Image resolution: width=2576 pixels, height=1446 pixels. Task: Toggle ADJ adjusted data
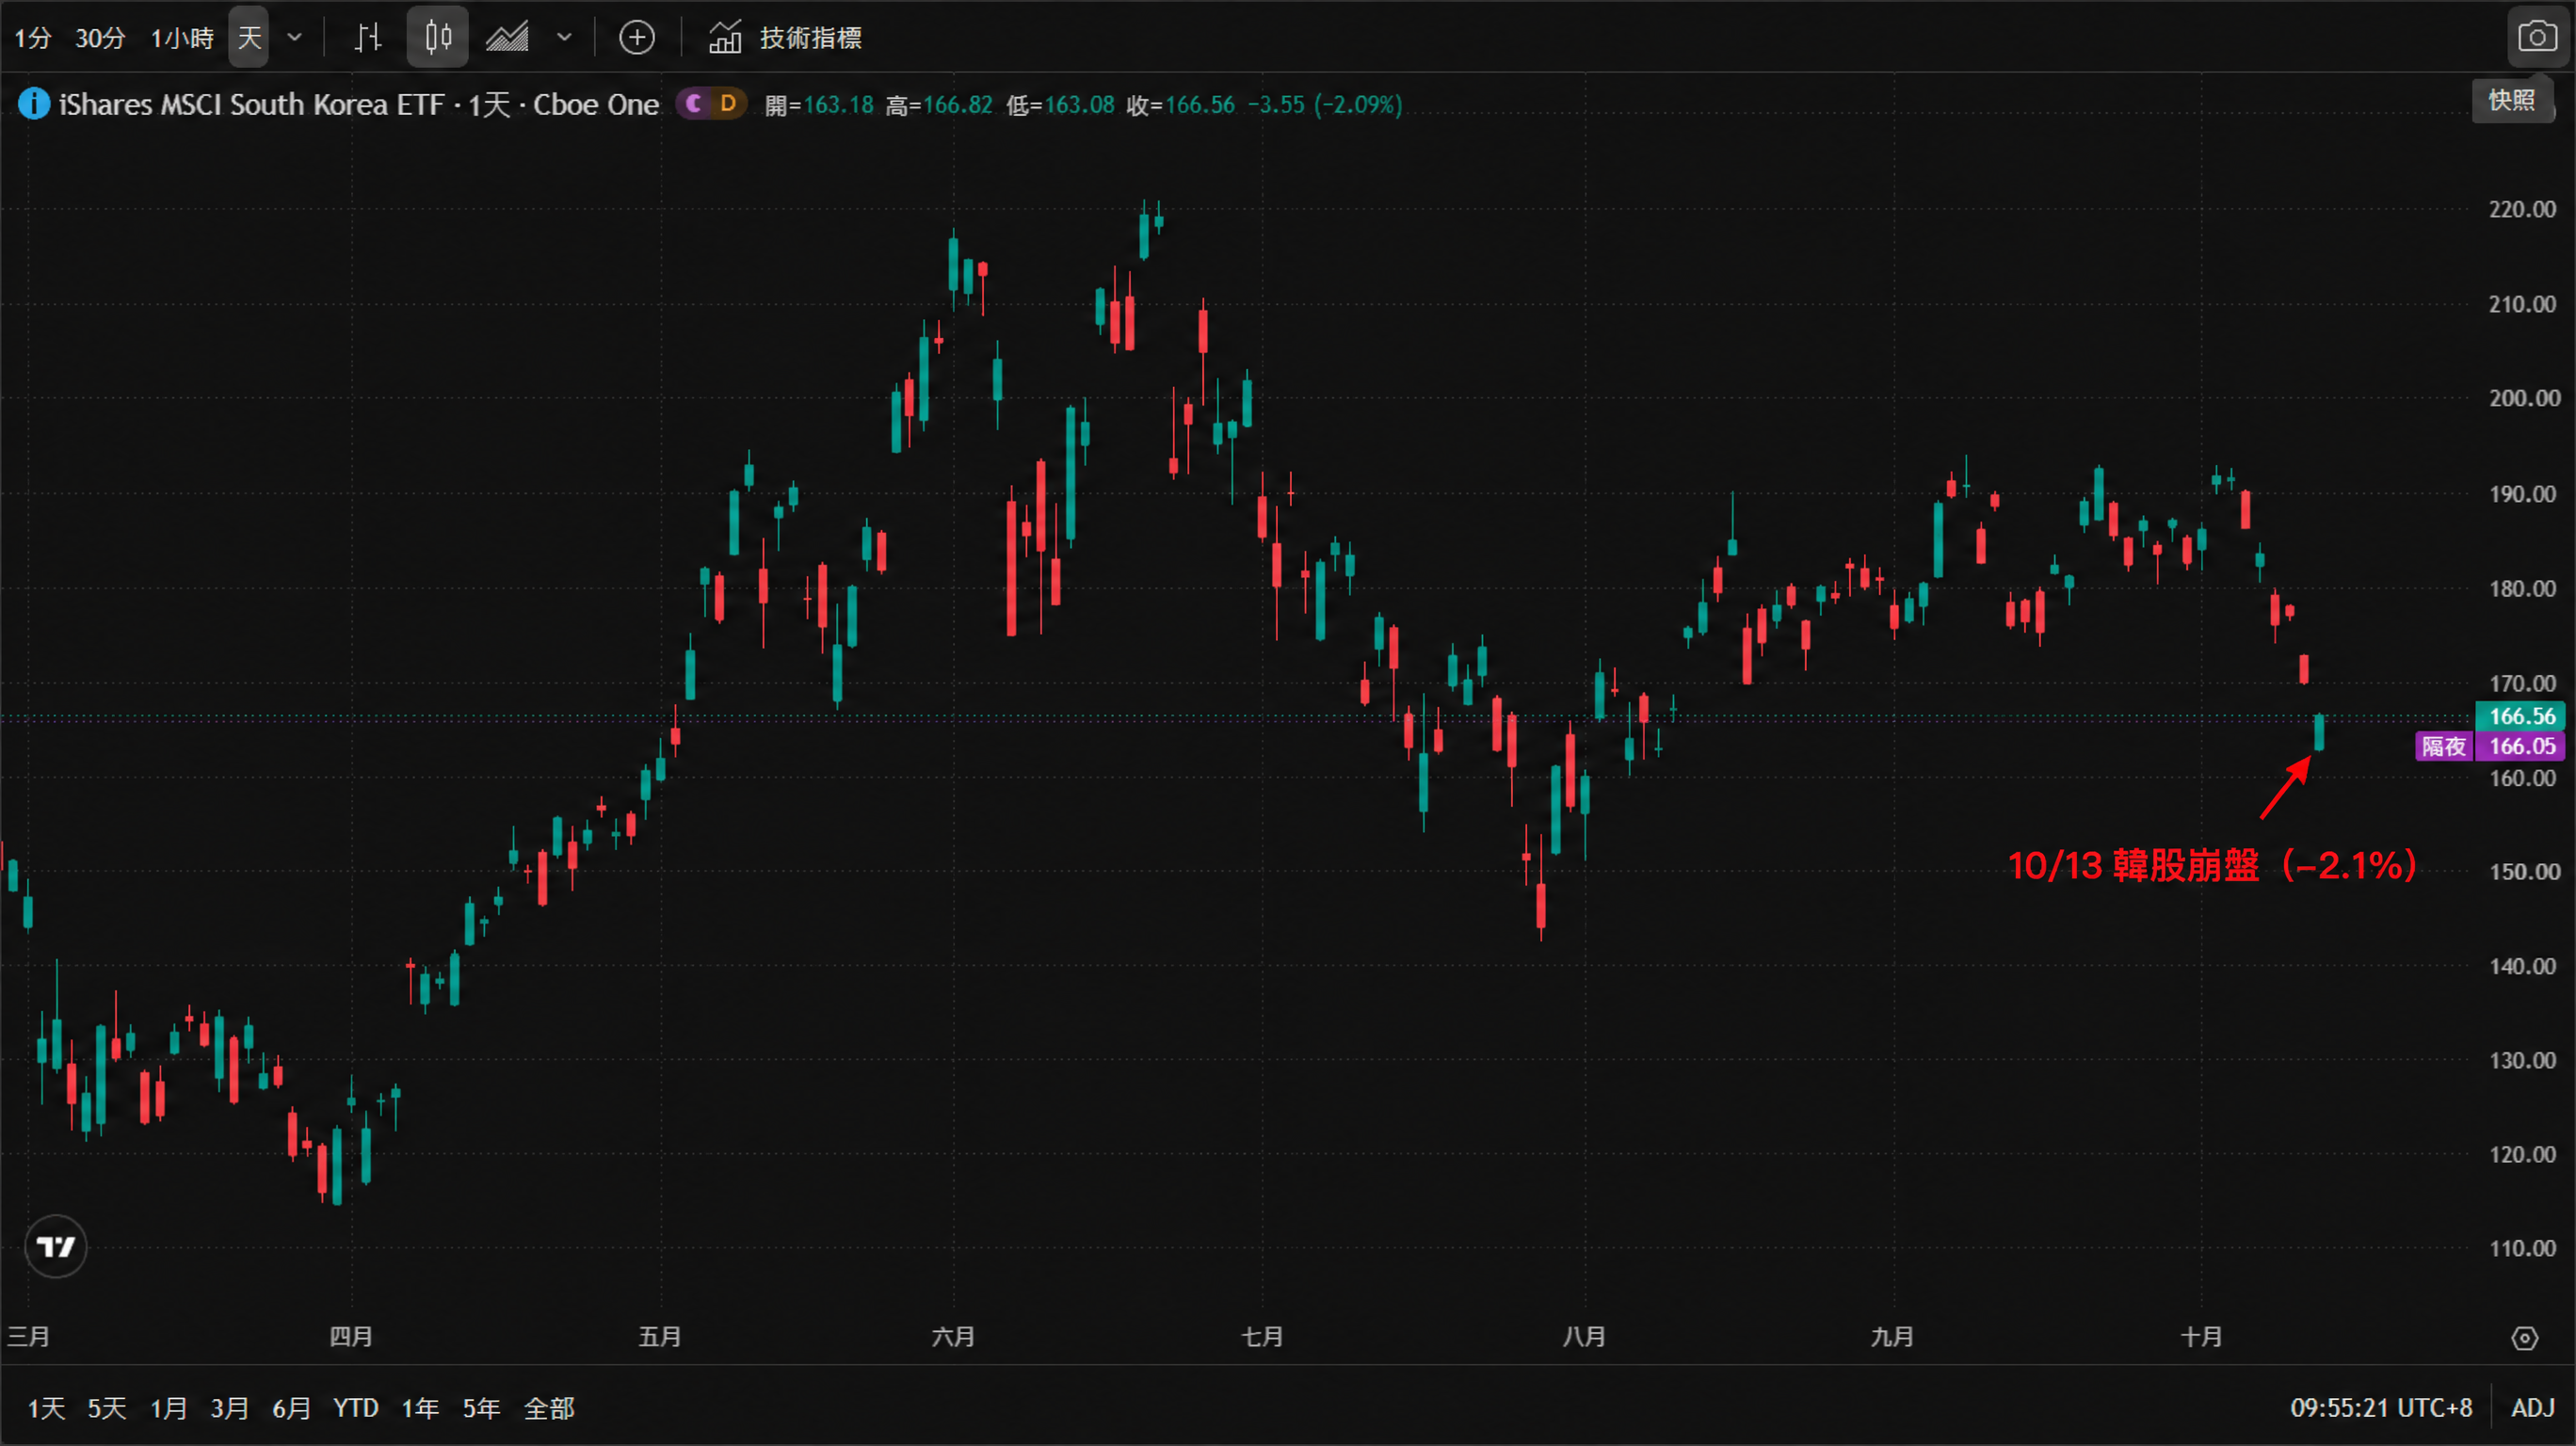click(x=2533, y=1409)
